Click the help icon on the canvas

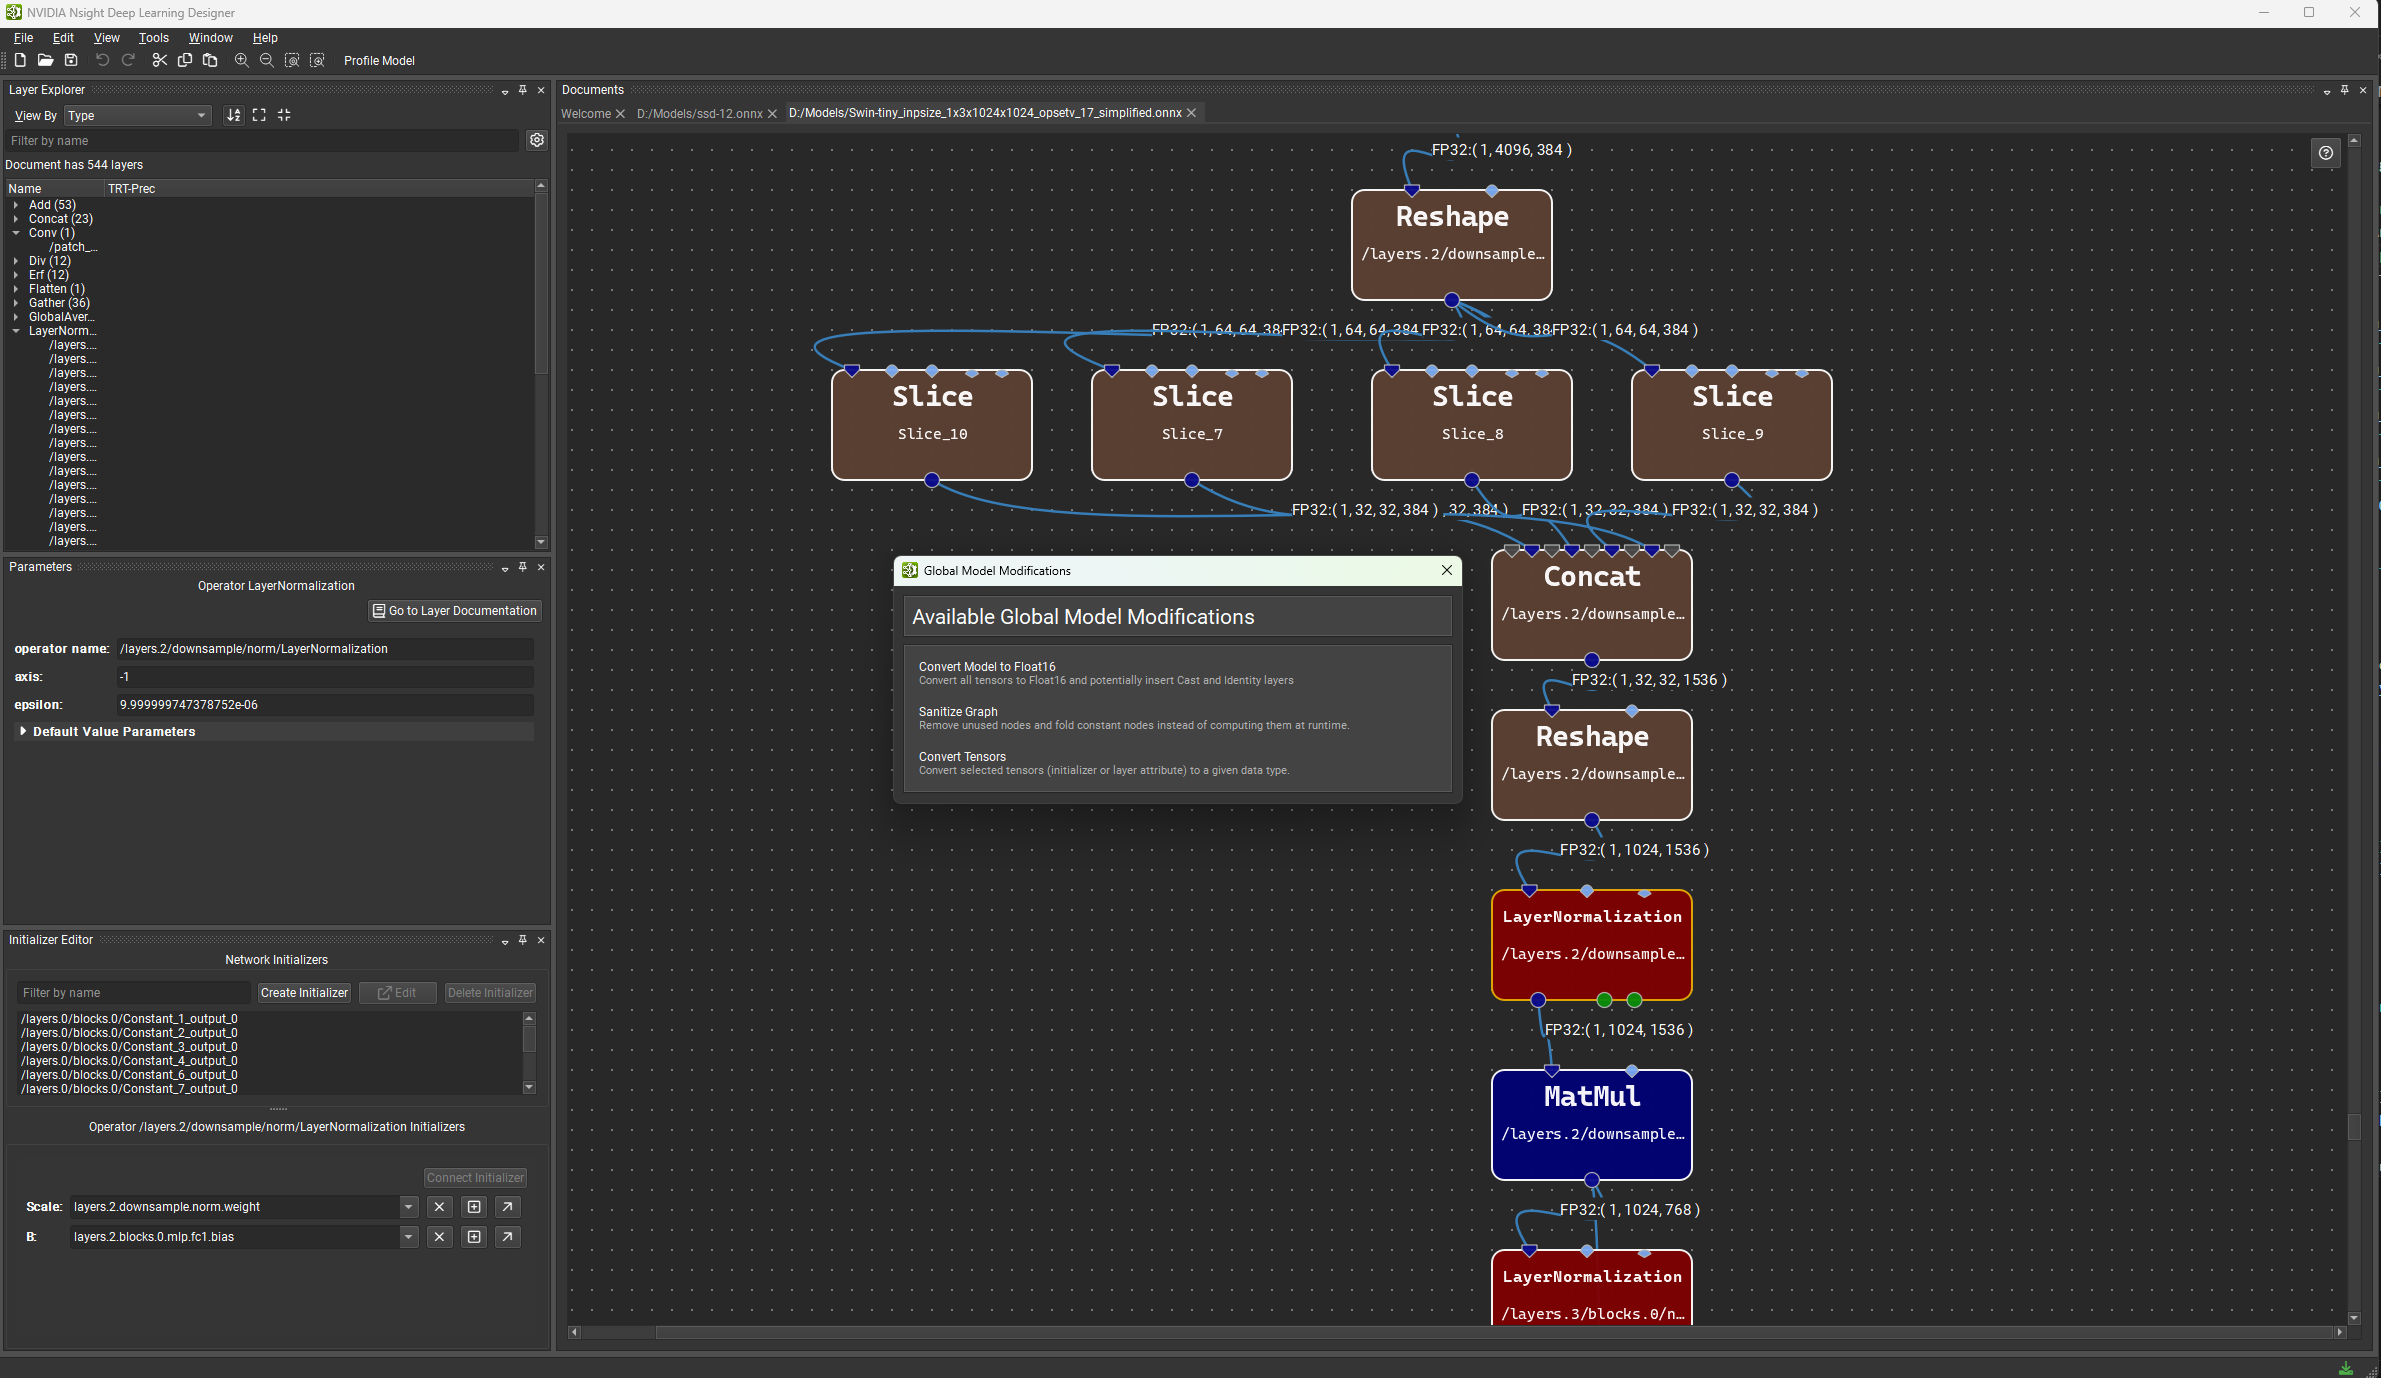point(2326,153)
